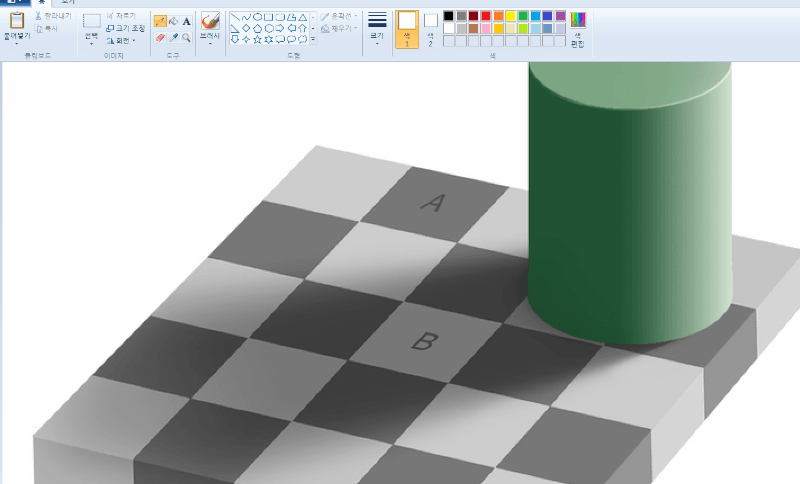Select the Fill with color bucket tool

(173, 21)
